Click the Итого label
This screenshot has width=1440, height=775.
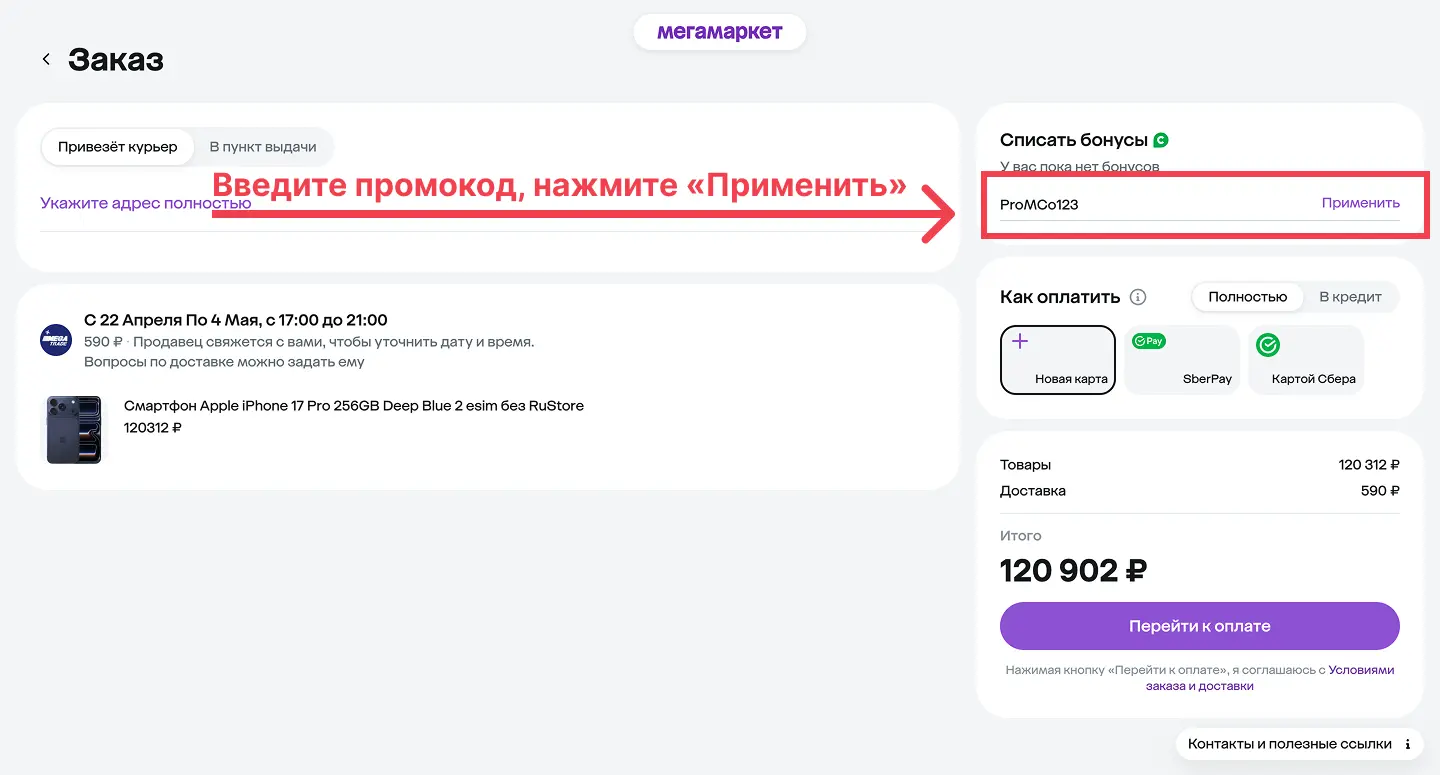point(1020,536)
